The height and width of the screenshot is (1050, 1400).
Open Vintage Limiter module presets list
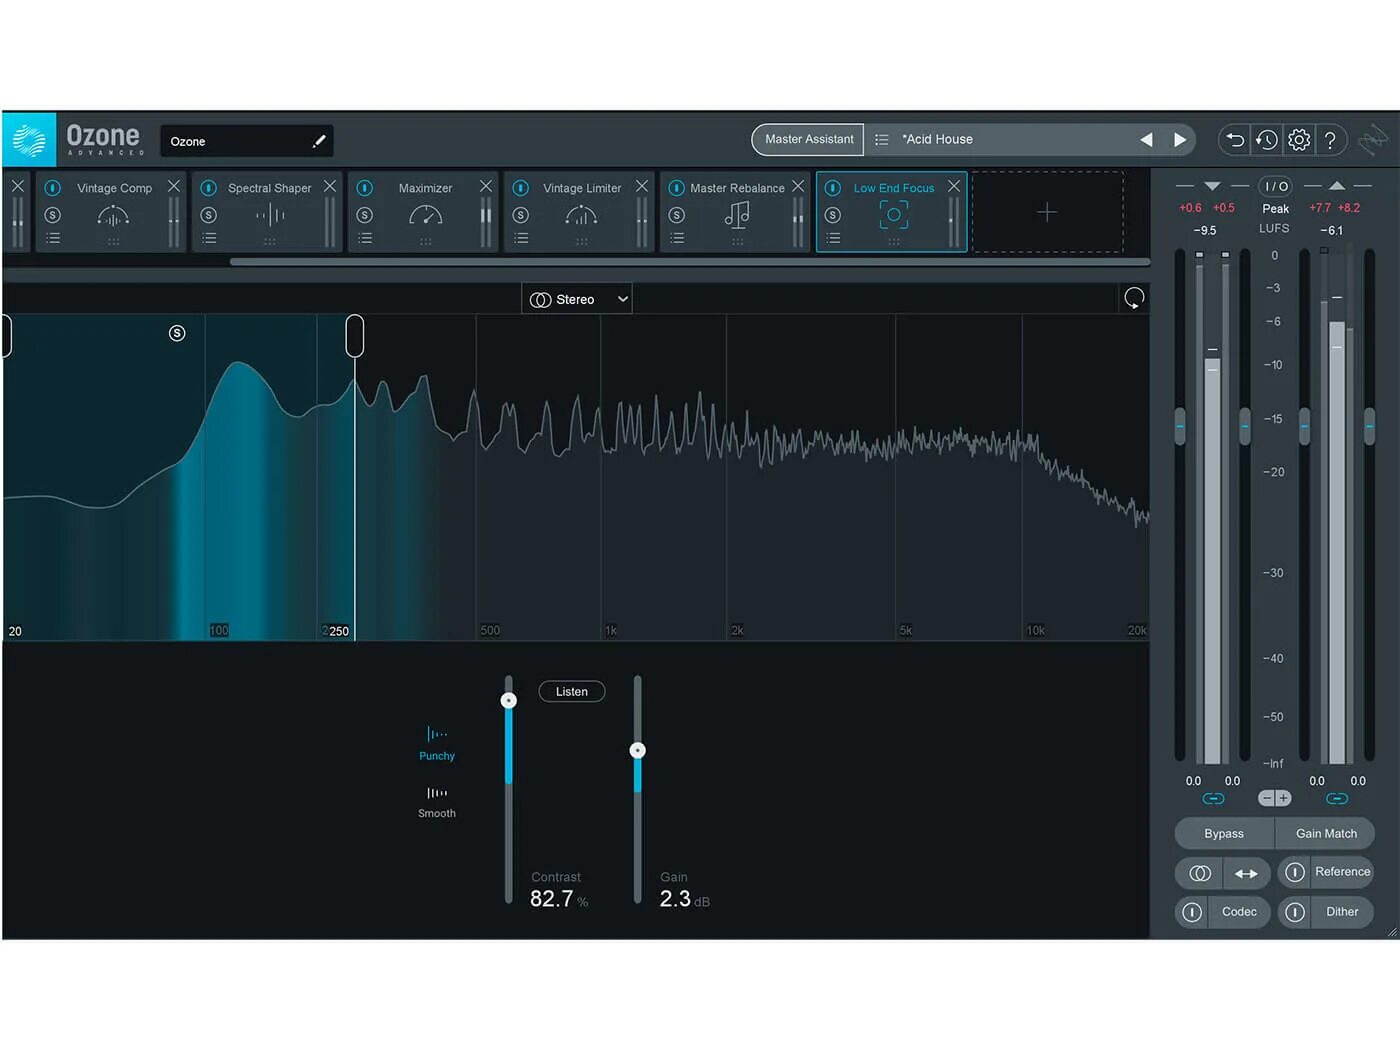coord(521,238)
